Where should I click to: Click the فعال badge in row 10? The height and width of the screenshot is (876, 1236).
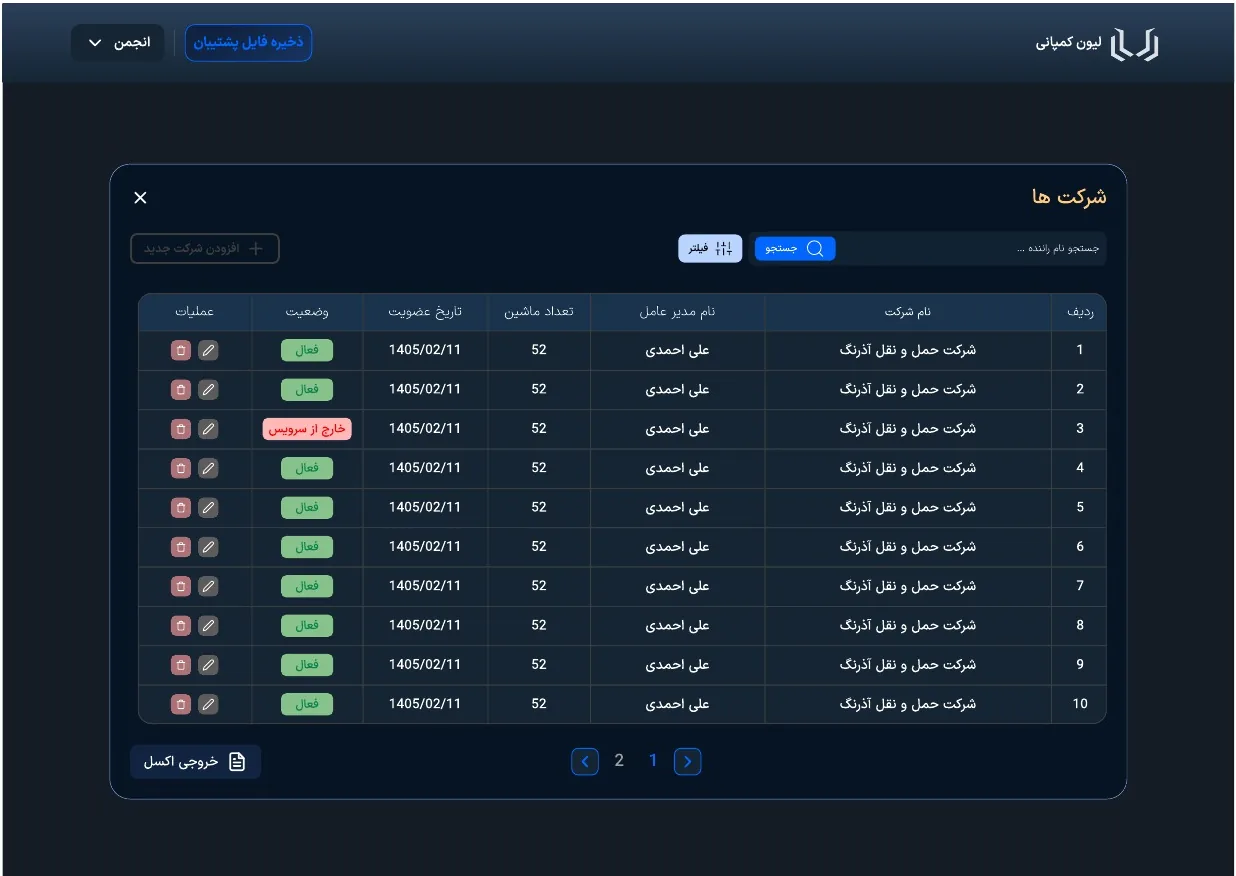pos(307,703)
